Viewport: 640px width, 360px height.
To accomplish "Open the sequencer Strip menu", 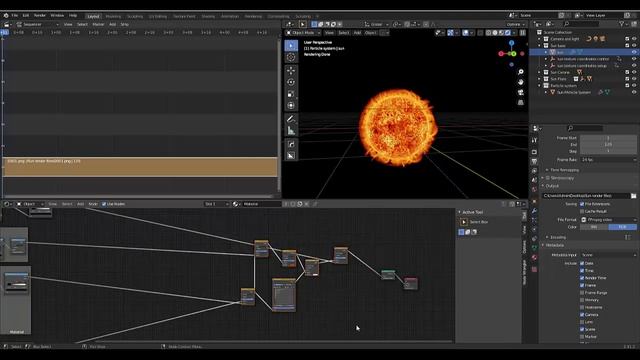I will coord(124,24).
